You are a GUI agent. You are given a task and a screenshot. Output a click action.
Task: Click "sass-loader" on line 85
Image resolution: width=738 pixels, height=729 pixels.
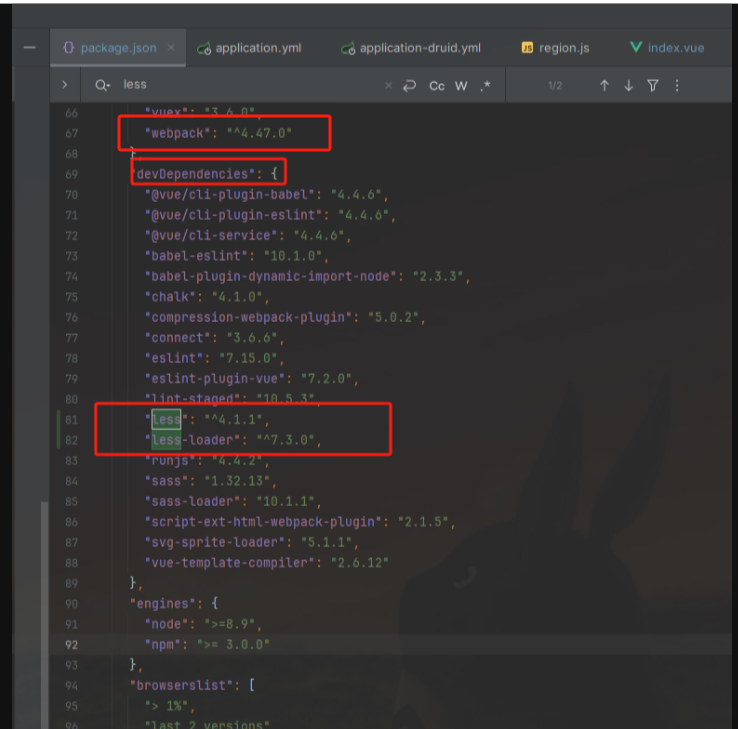tap(193, 502)
